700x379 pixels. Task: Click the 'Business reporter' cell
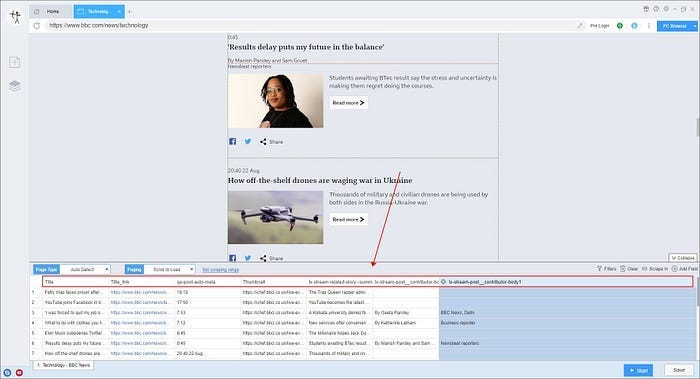click(567, 323)
